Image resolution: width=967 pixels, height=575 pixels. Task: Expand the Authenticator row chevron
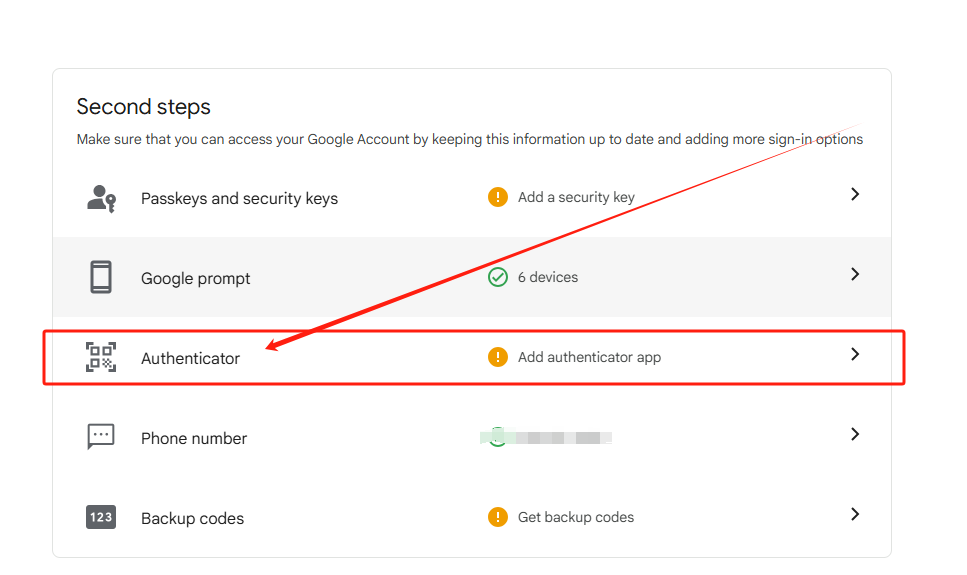pyautogui.click(x=855, y=354)
